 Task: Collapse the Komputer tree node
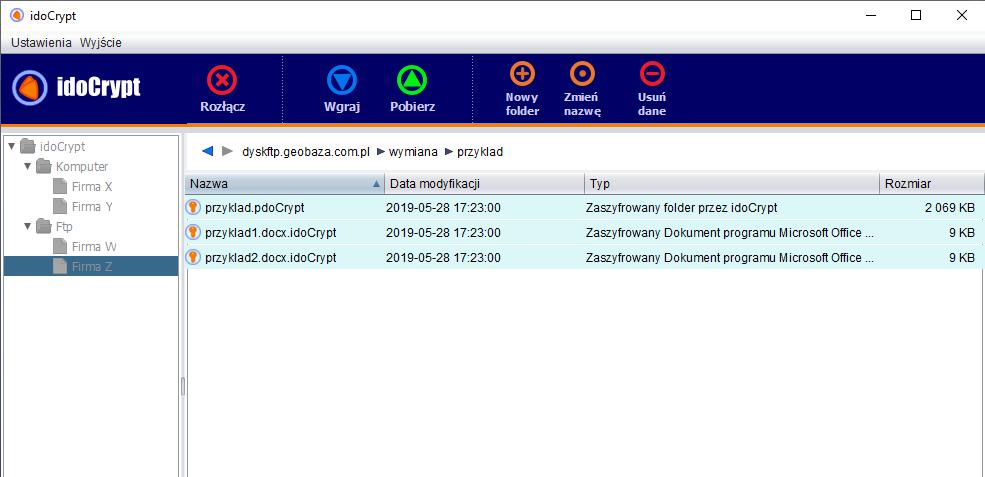tap(28, 167)
